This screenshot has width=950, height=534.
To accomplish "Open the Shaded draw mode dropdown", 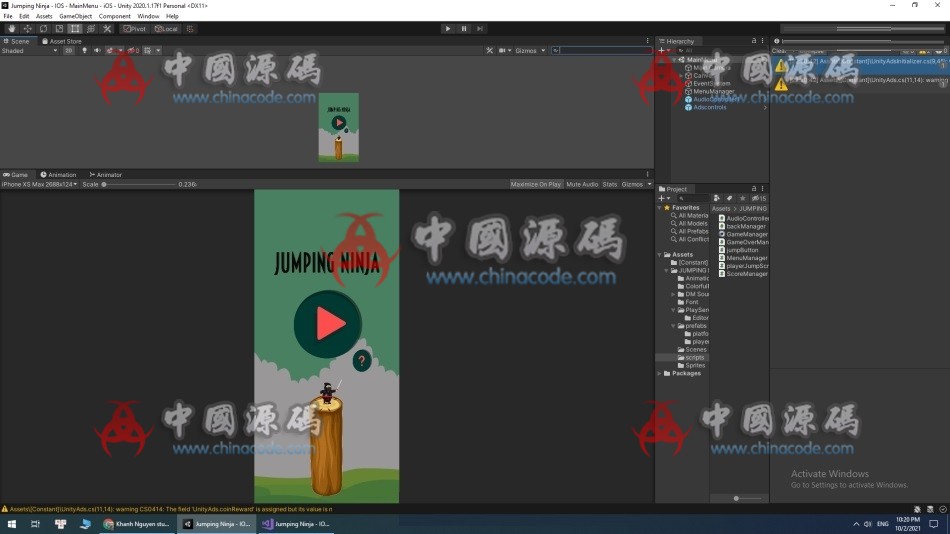I will [29, 51].
